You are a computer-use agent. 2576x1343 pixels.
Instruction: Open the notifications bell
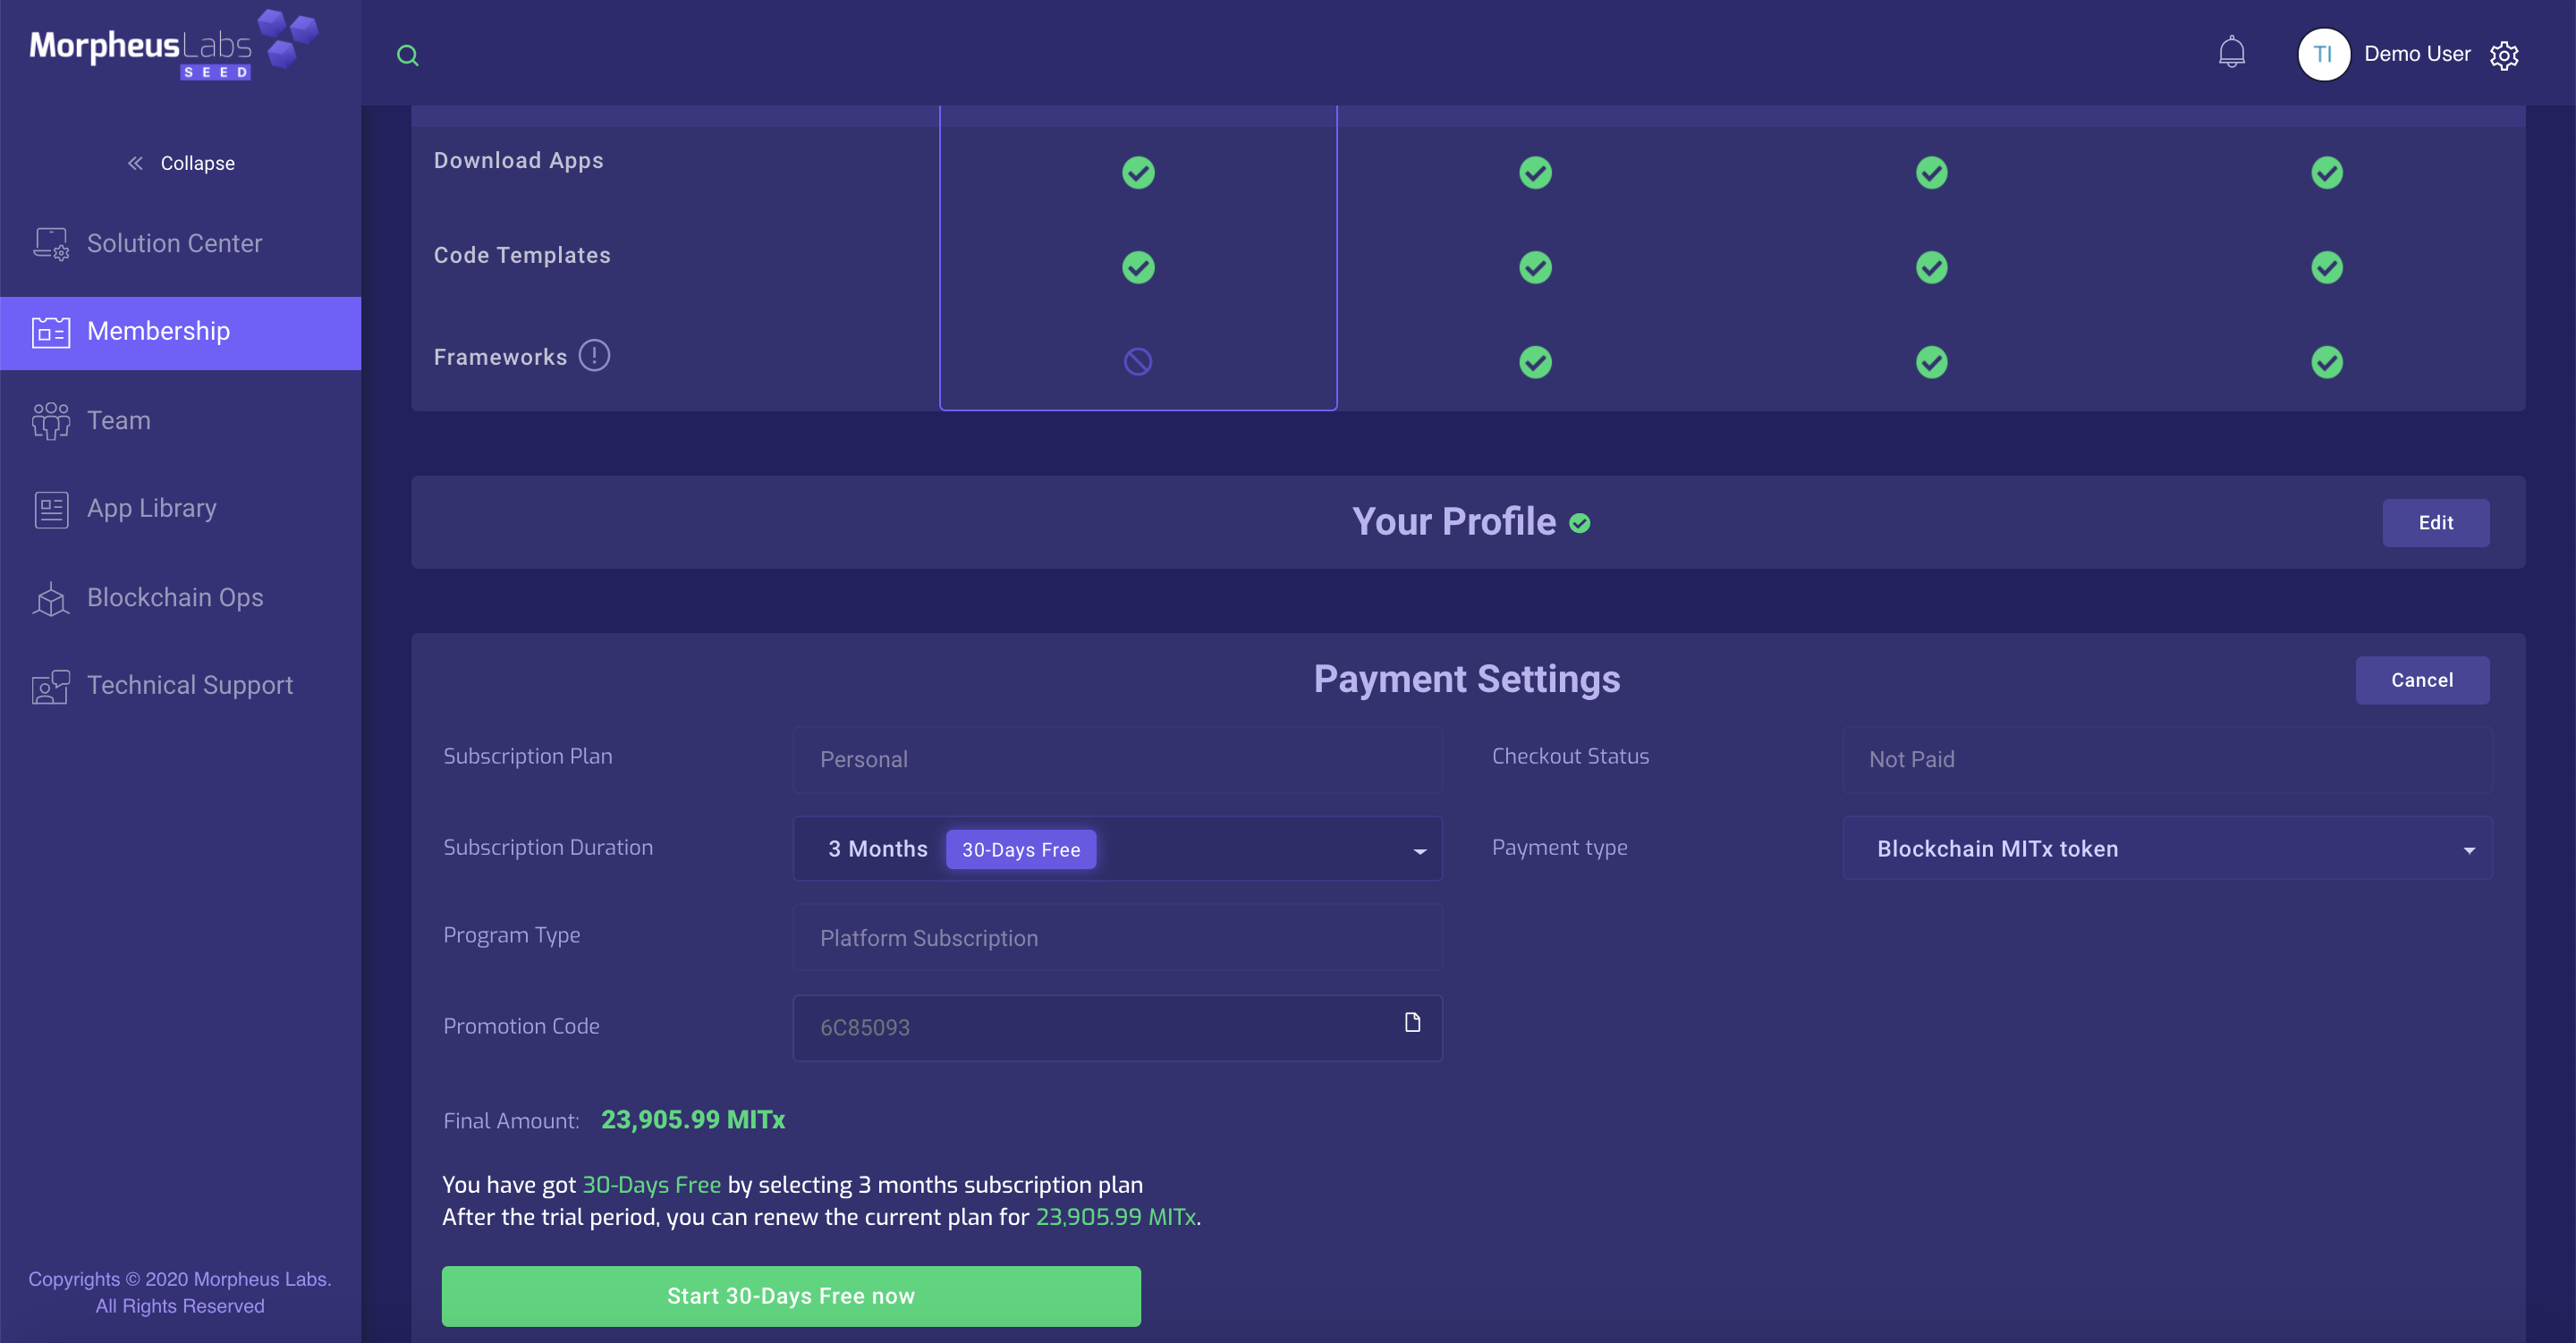tap(2231, 52)
